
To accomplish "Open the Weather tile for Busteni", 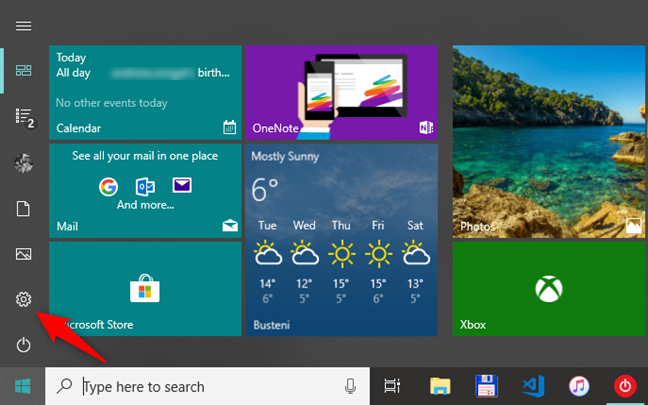I will (x=341, y=240).
